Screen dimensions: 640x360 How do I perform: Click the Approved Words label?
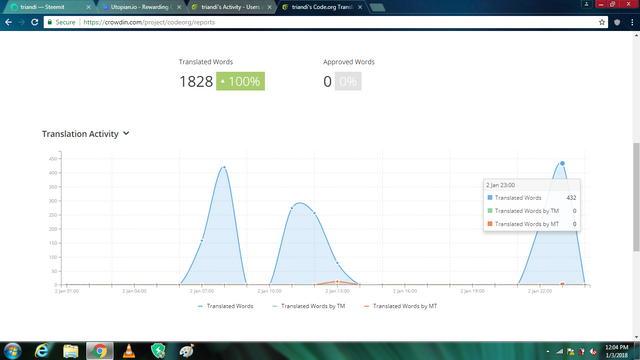tap(349, 62)
